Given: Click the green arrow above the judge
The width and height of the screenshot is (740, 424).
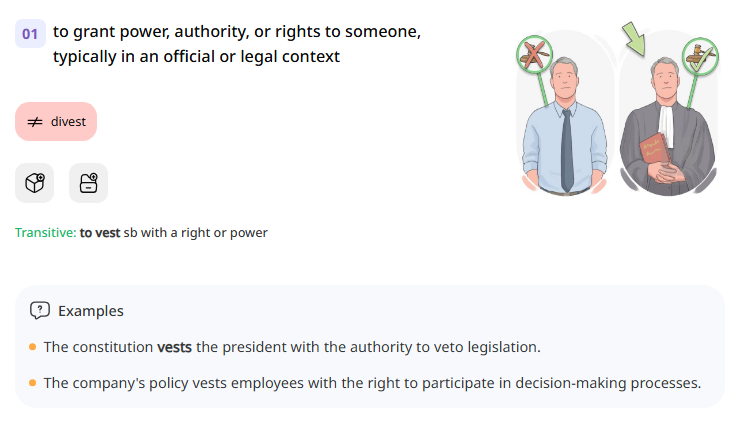Looking at the screenshot, I should (x=634, y=38).
